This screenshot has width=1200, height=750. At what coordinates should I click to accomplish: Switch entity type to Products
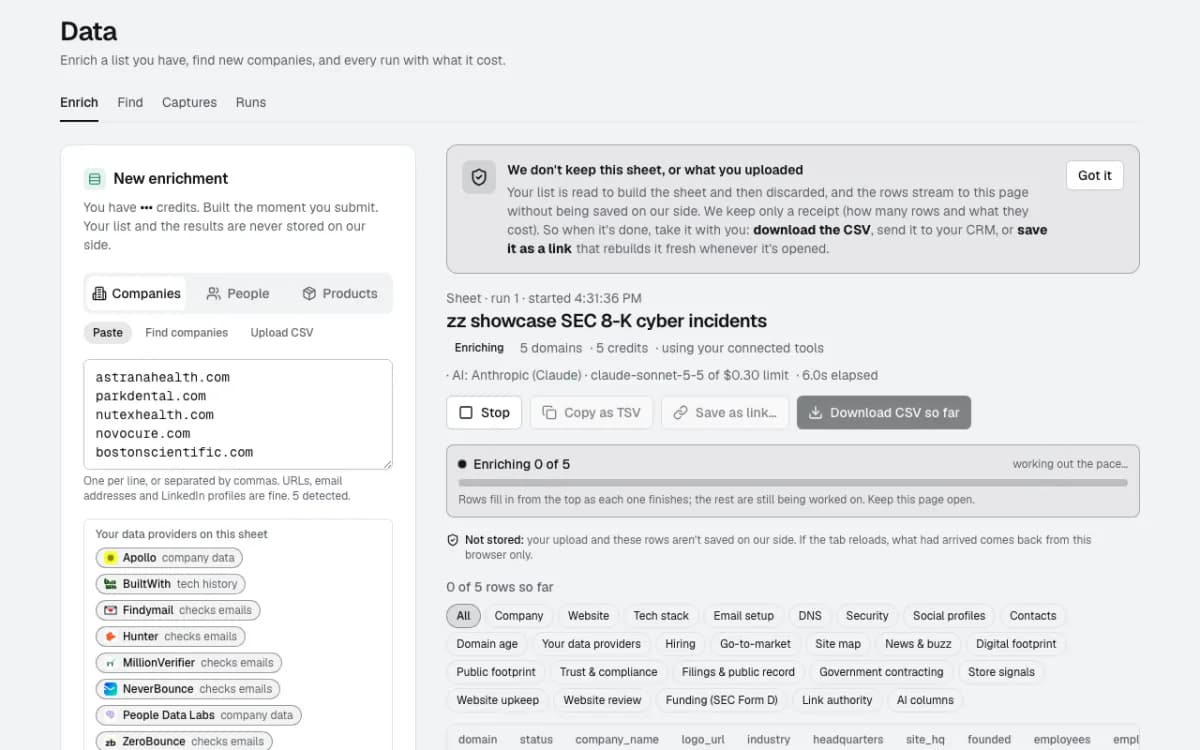coord(340,294)
